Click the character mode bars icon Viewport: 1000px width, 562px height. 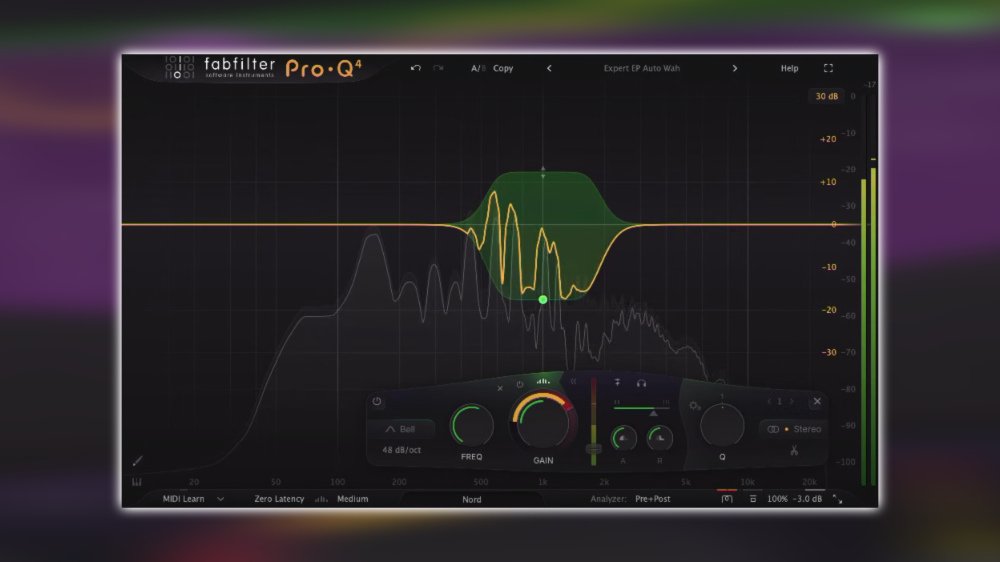[x=321, y=499]
